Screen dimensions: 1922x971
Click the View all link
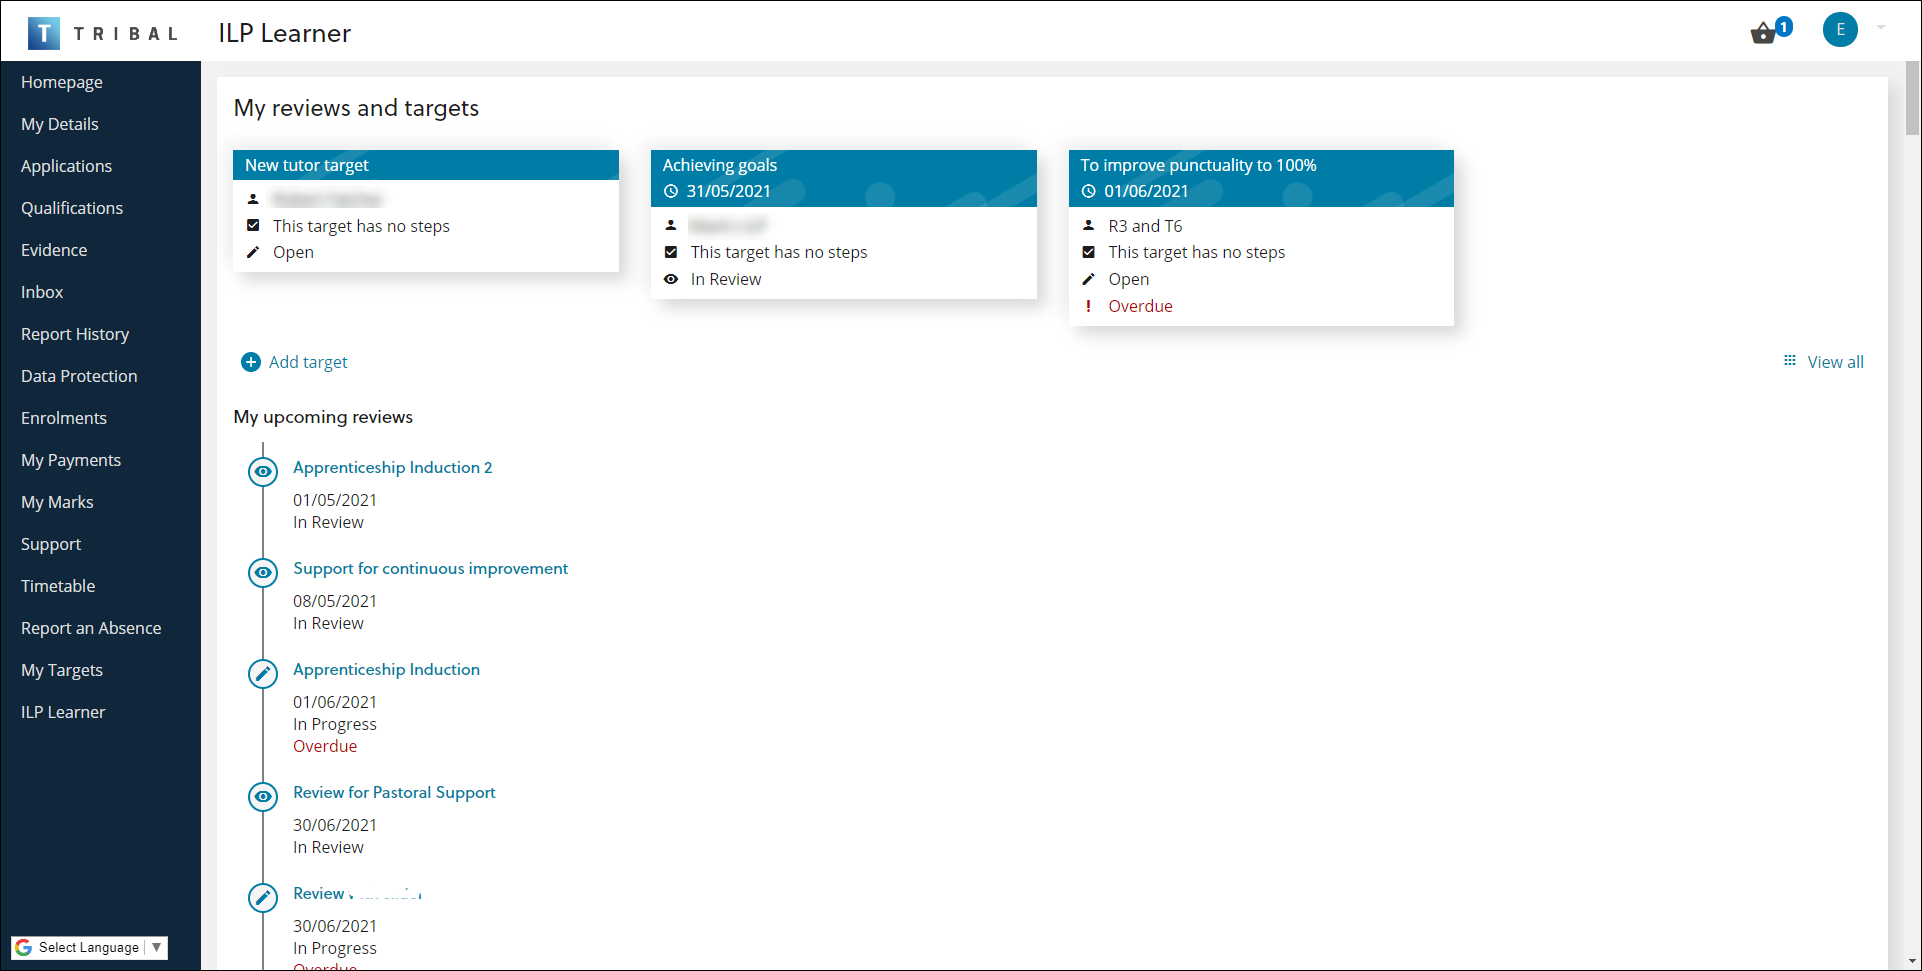point(1835,361)
